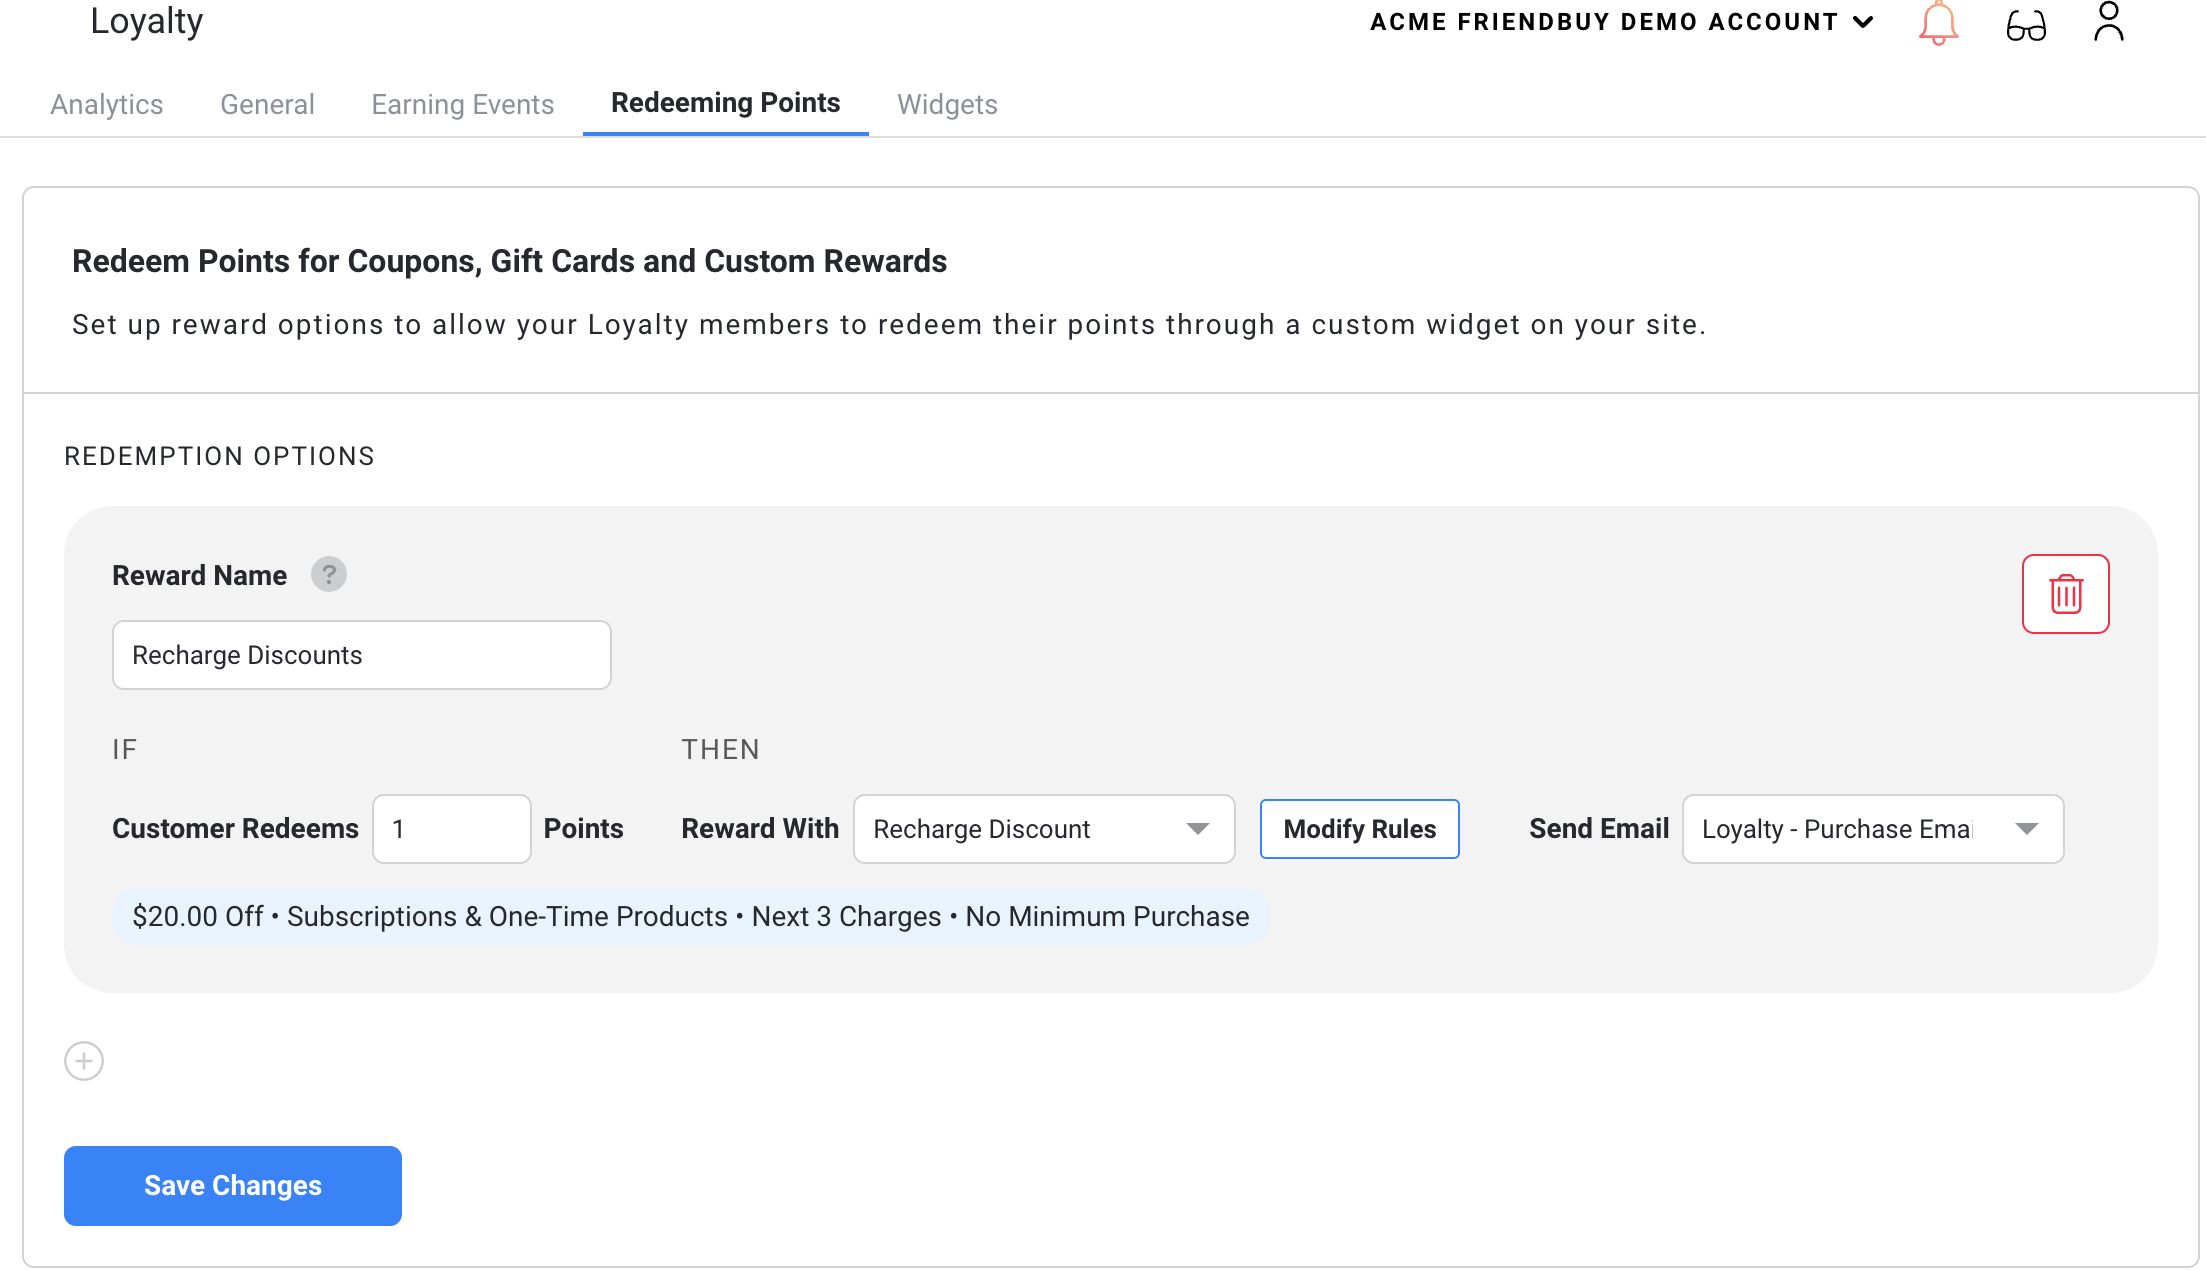
Task: Click the glasses preview icon
Action: pyautogui.click(x=2026, y=25)
